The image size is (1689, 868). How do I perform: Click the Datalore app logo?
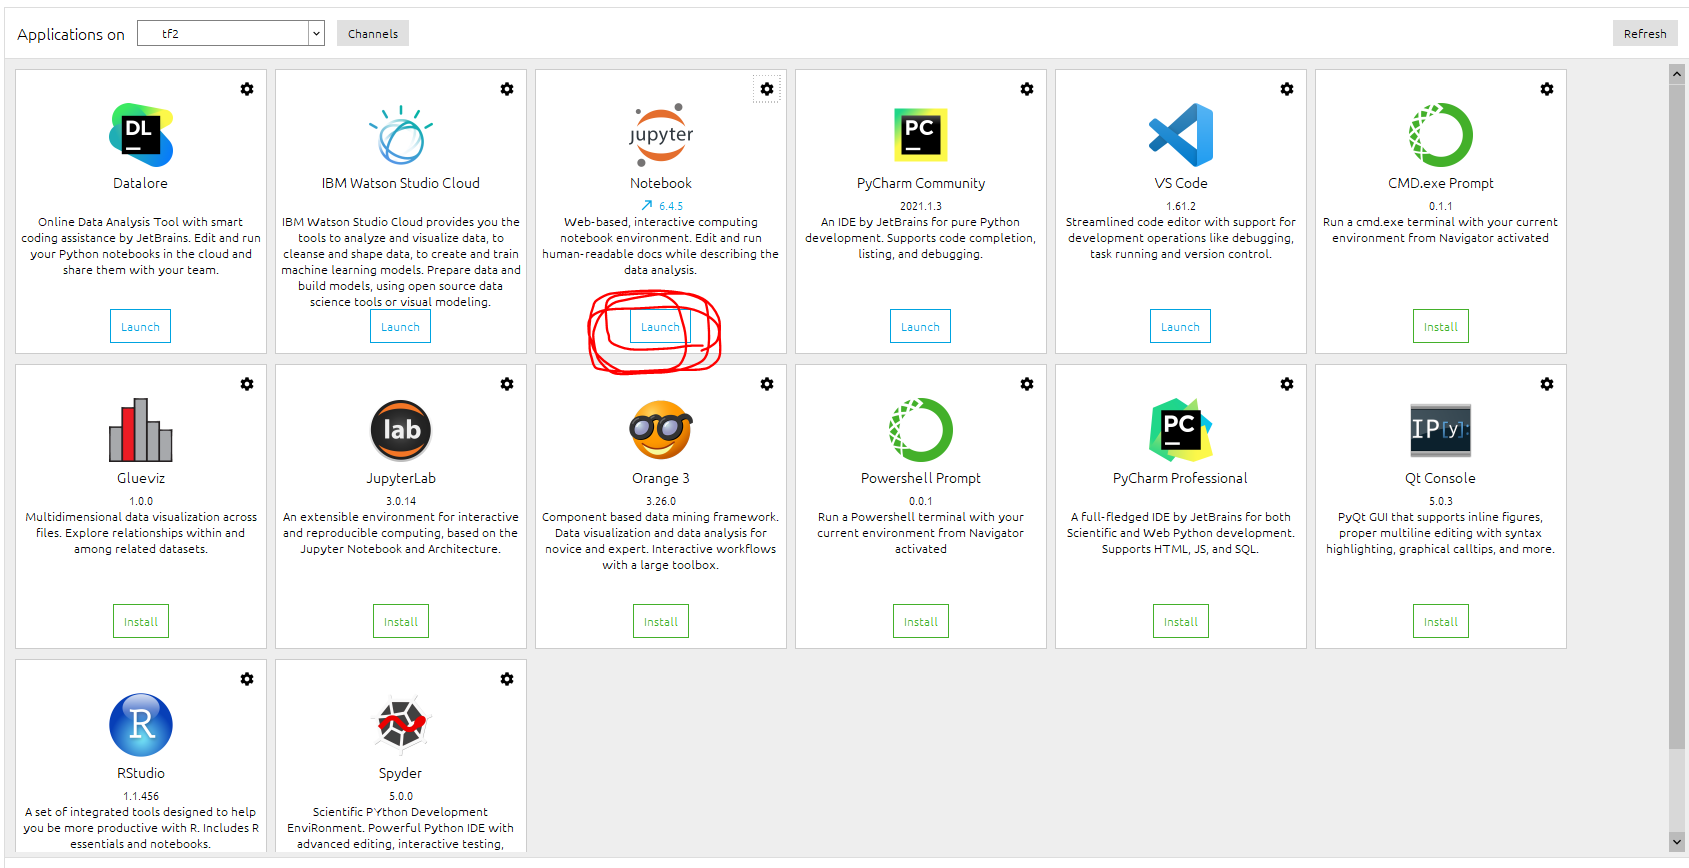[x=141, y=135]
